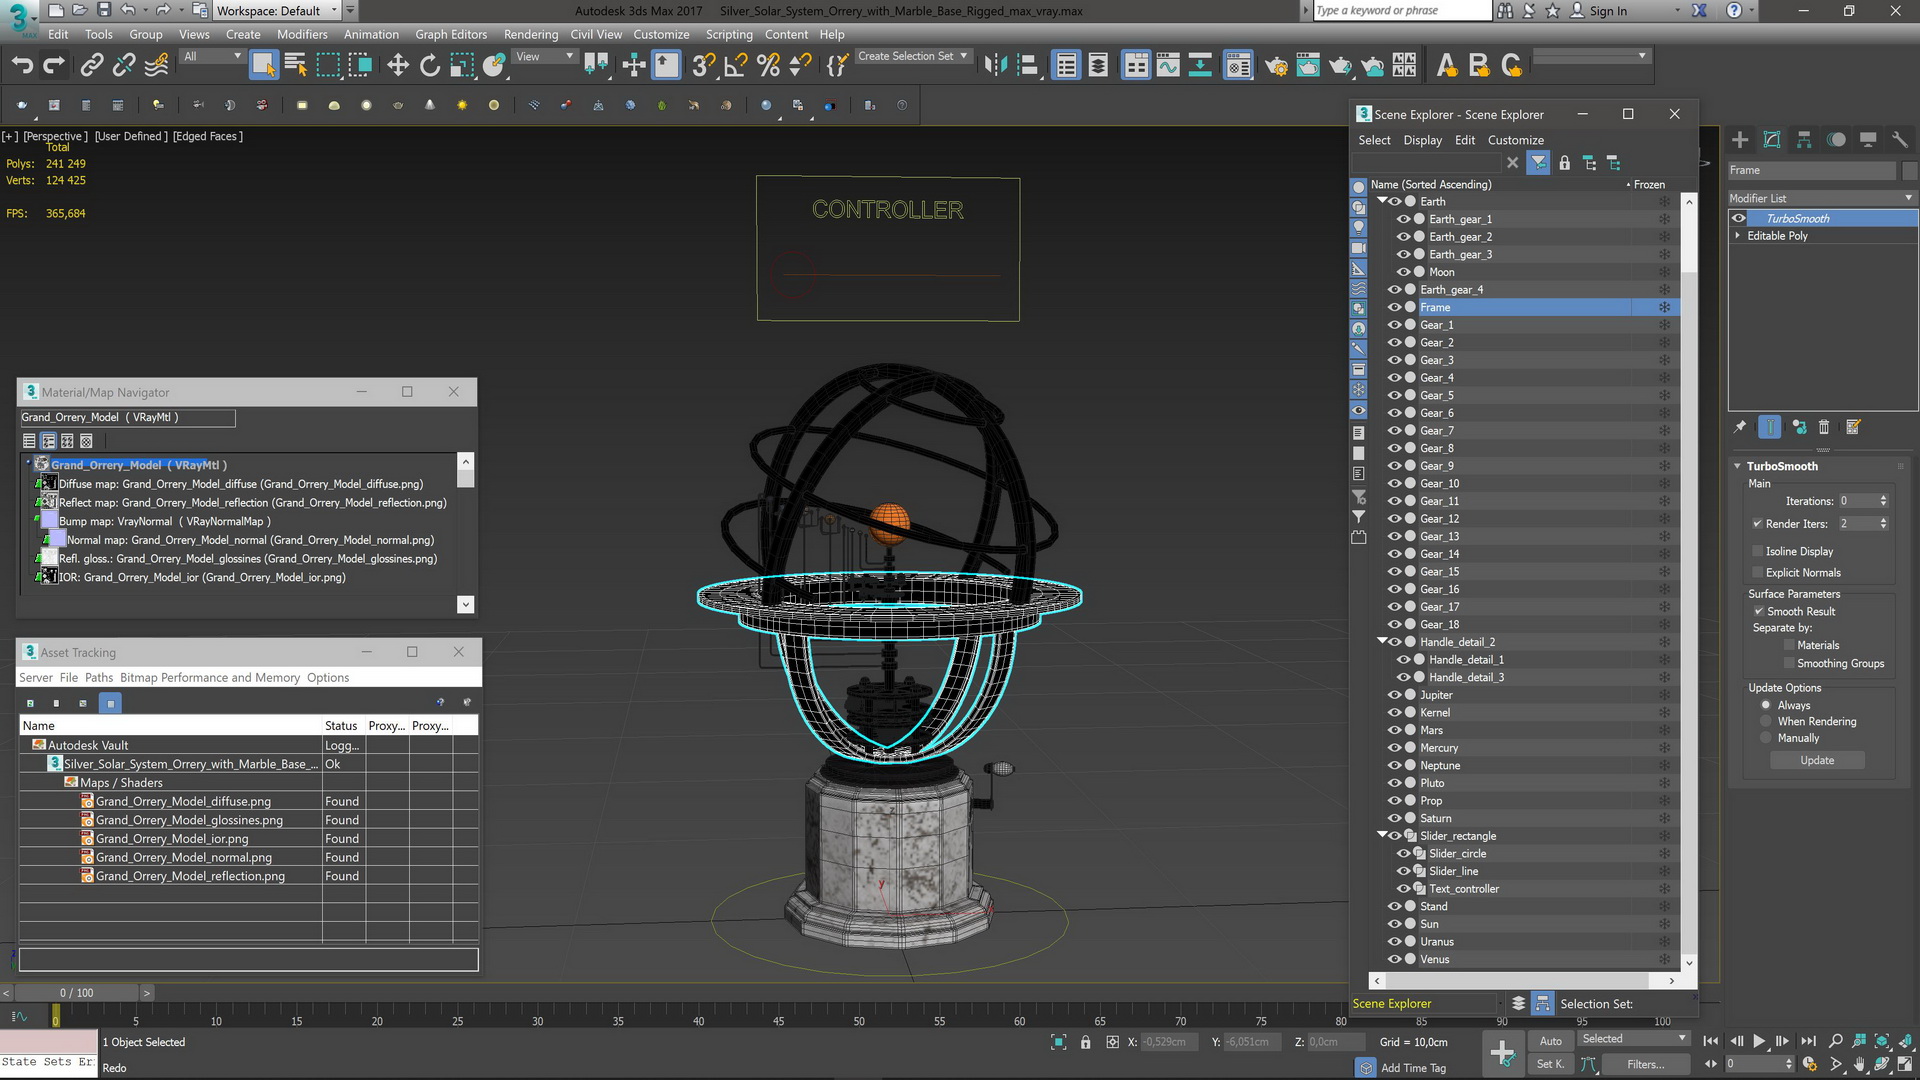This screenshot has height=1080, width=1920.
Task: Open the Modifiers menu
Action: pyautogui.click(x=302, y=34)
